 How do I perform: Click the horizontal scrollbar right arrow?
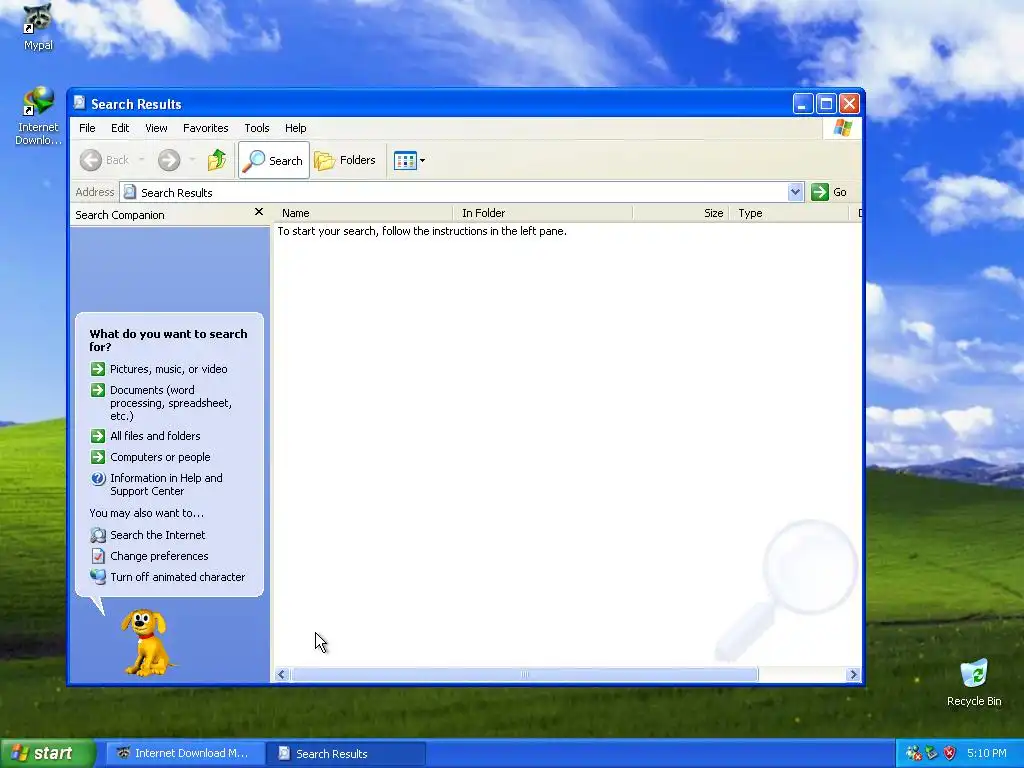(853, 675)
